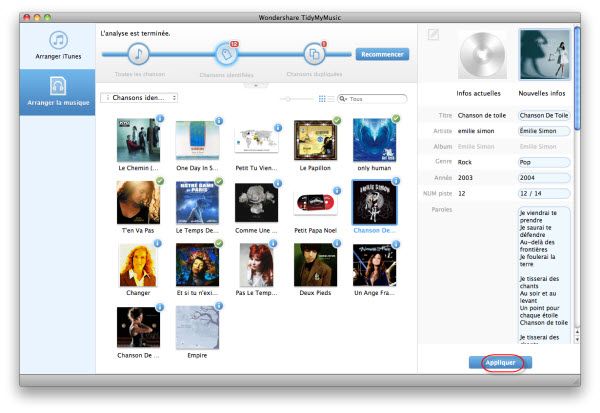This screenshot has width=600, height=413.
Task: Click the new album cover art
Action: pyautogui.click(x=544, y=55)
